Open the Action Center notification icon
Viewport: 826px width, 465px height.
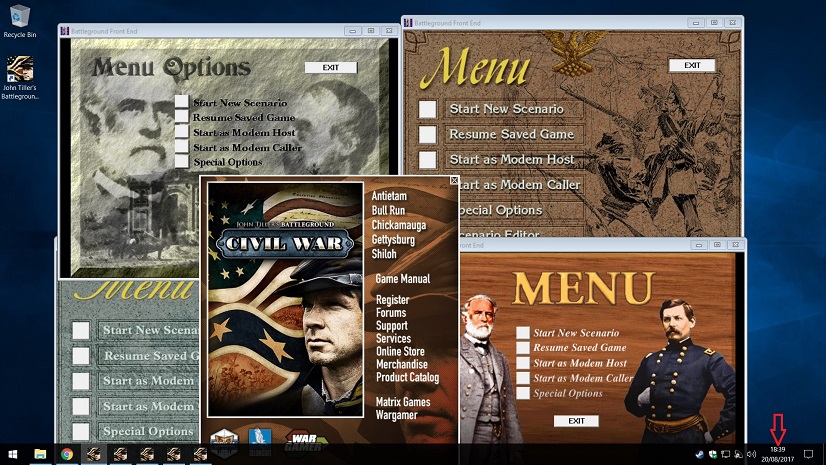[x=808, y=454]
